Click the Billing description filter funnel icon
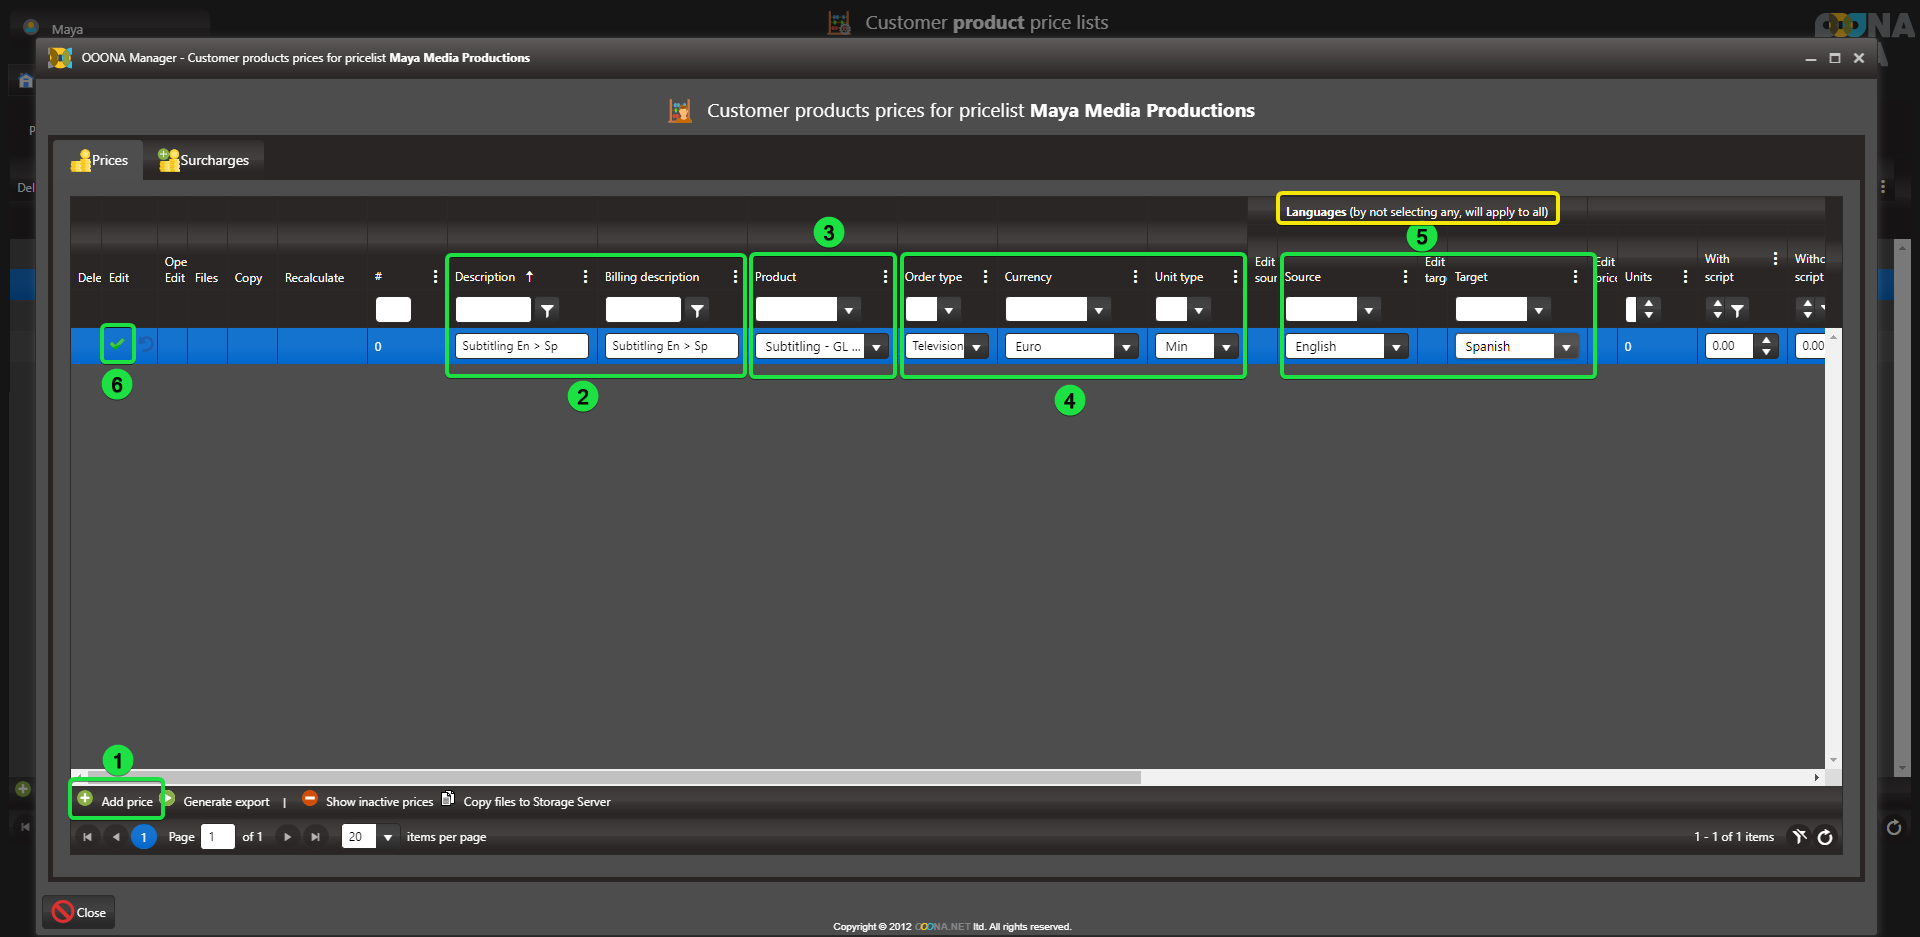The height and width of the screenshot is (937, 1920). [x=697, y=310]
